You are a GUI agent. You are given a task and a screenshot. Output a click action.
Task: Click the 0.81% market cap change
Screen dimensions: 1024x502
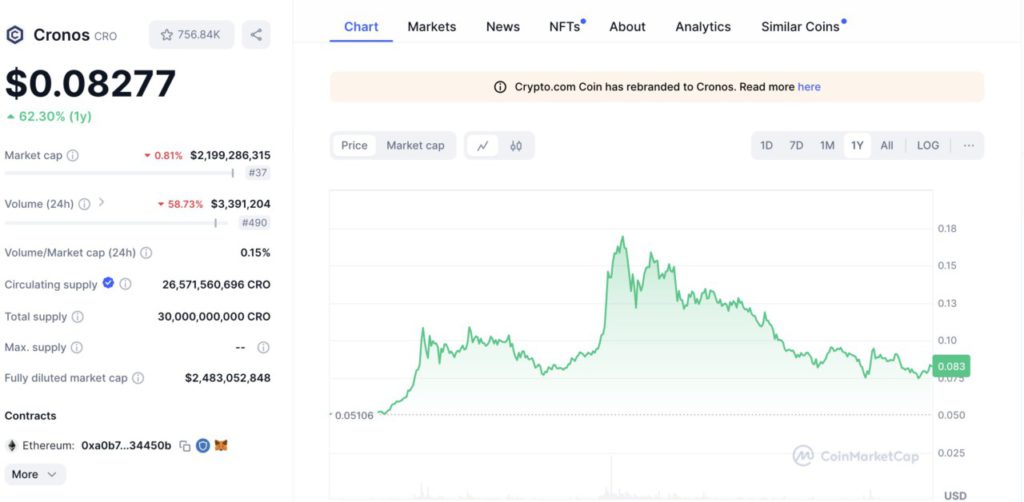(x=163, y=155)
